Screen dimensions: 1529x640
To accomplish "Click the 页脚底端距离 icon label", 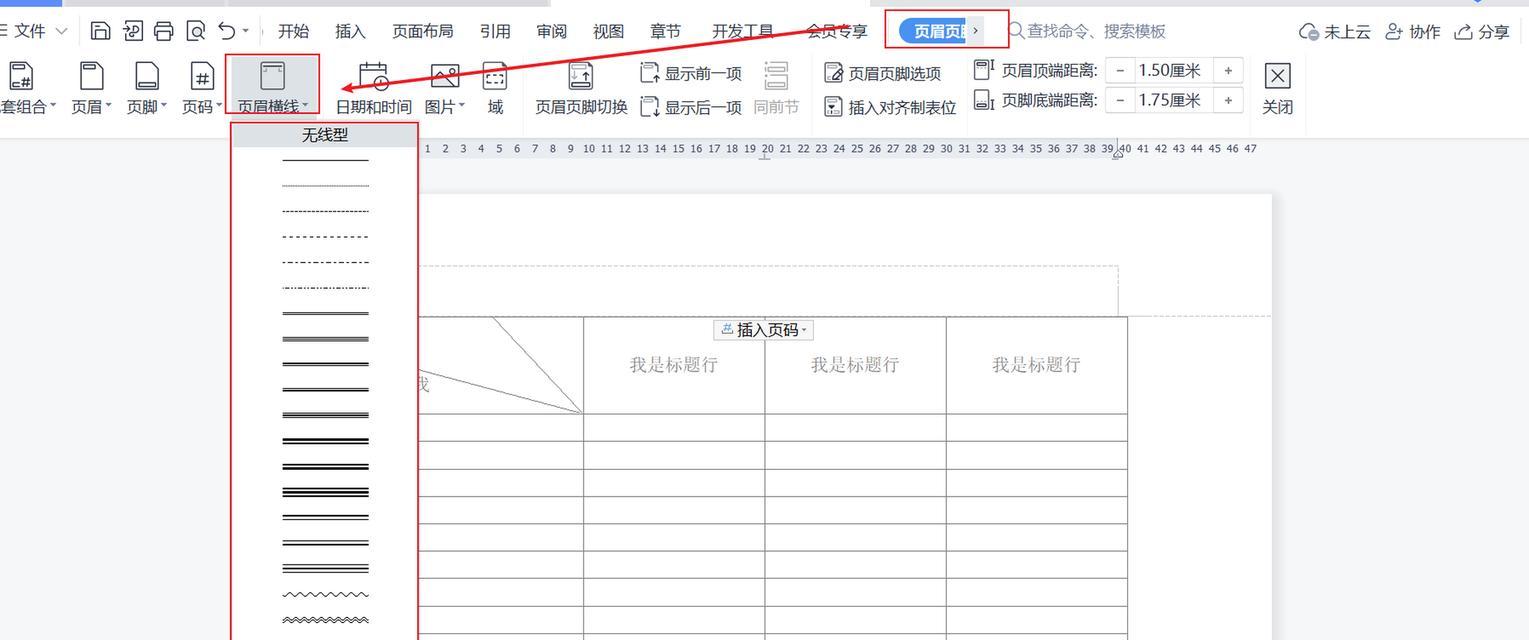I will coord(984,100).
